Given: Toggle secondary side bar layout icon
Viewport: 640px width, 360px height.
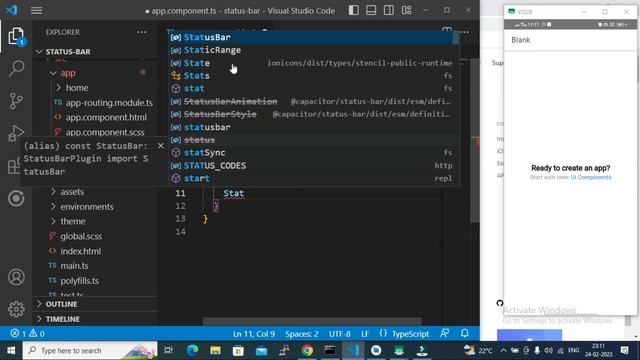Looking at the screenshot, I should [x=389, y=10].
